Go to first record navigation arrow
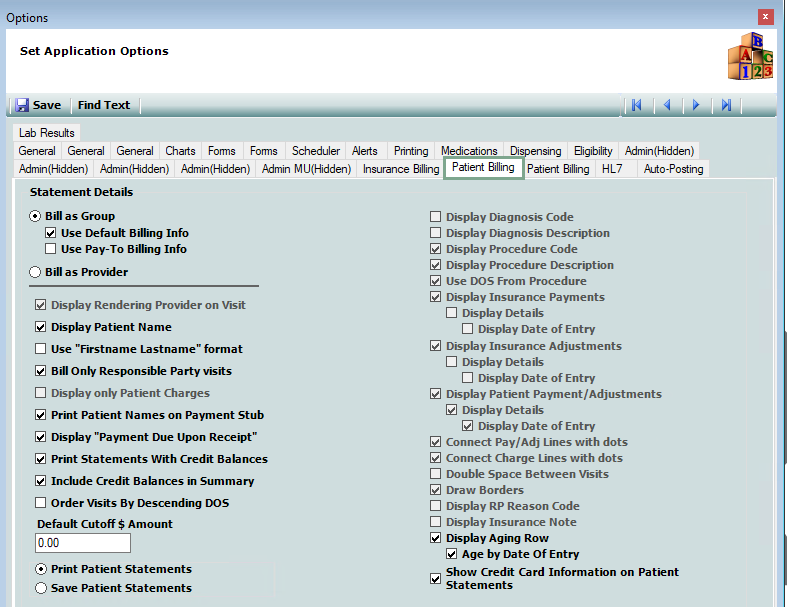 636,105
